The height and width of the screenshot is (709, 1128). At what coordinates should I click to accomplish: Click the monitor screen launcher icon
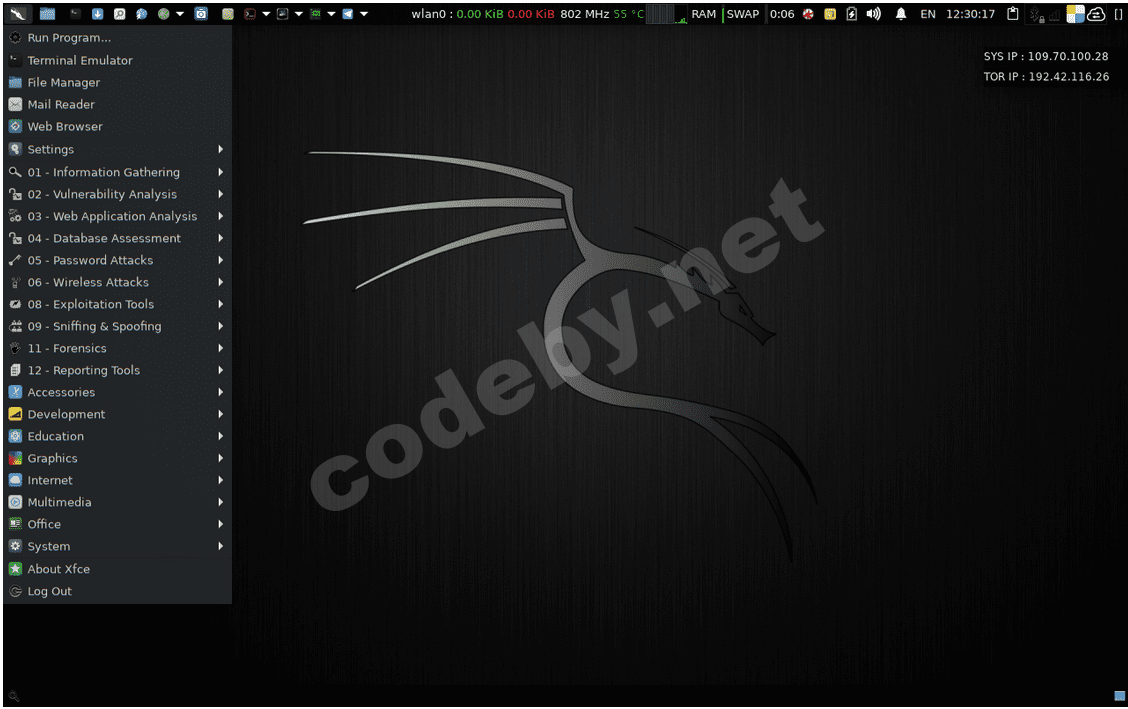pyautogui.click(x=283, y=14)
